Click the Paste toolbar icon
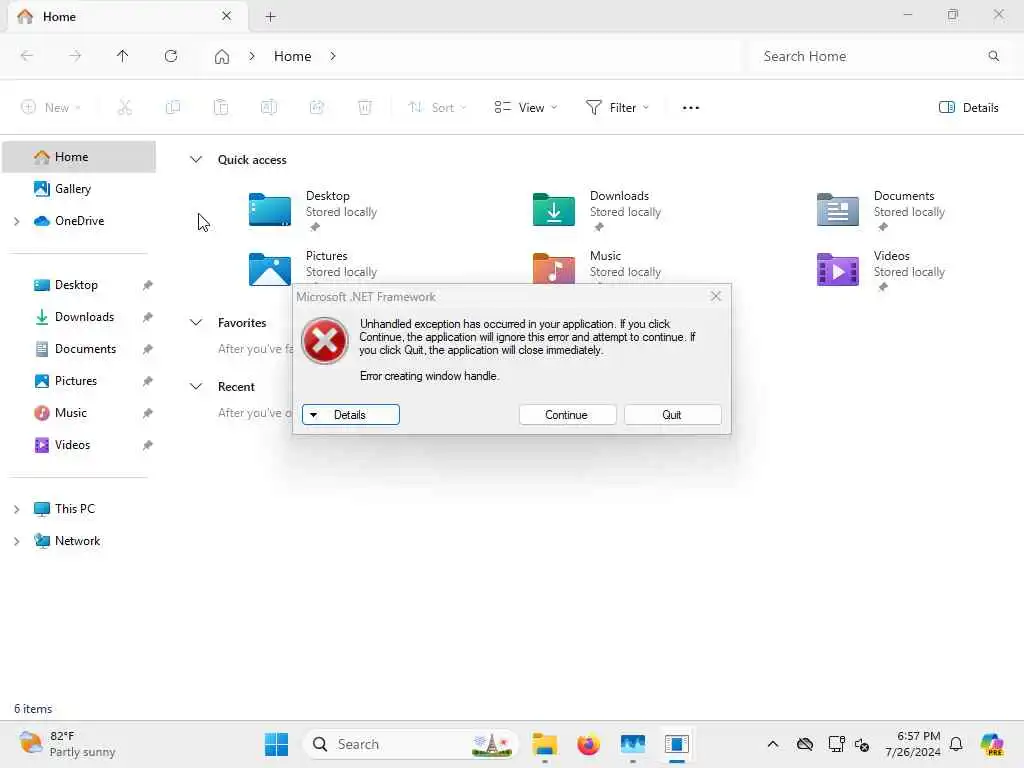The height and width of the screenshot is (768, 1024). coord(221,108)
